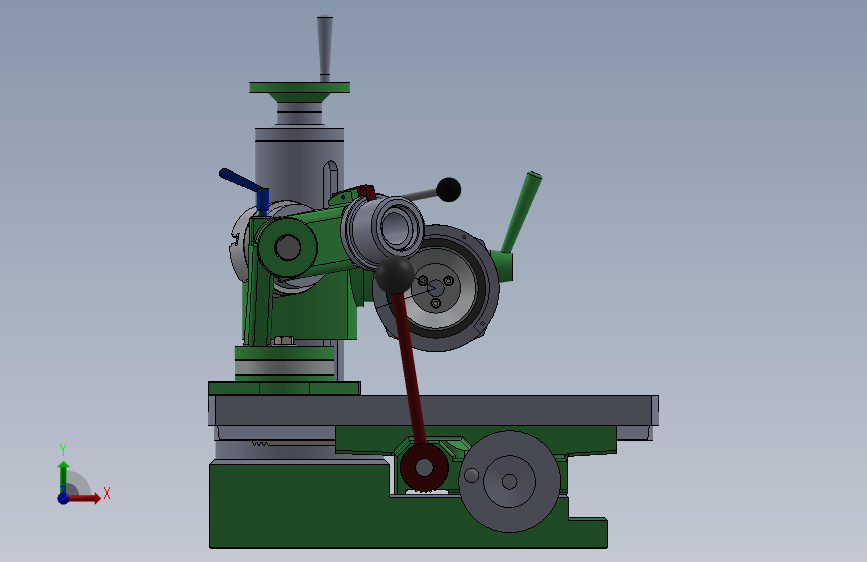Select the large grey handwheel on the base
This screenshot has height=562, width=867.
pos(509,481)
